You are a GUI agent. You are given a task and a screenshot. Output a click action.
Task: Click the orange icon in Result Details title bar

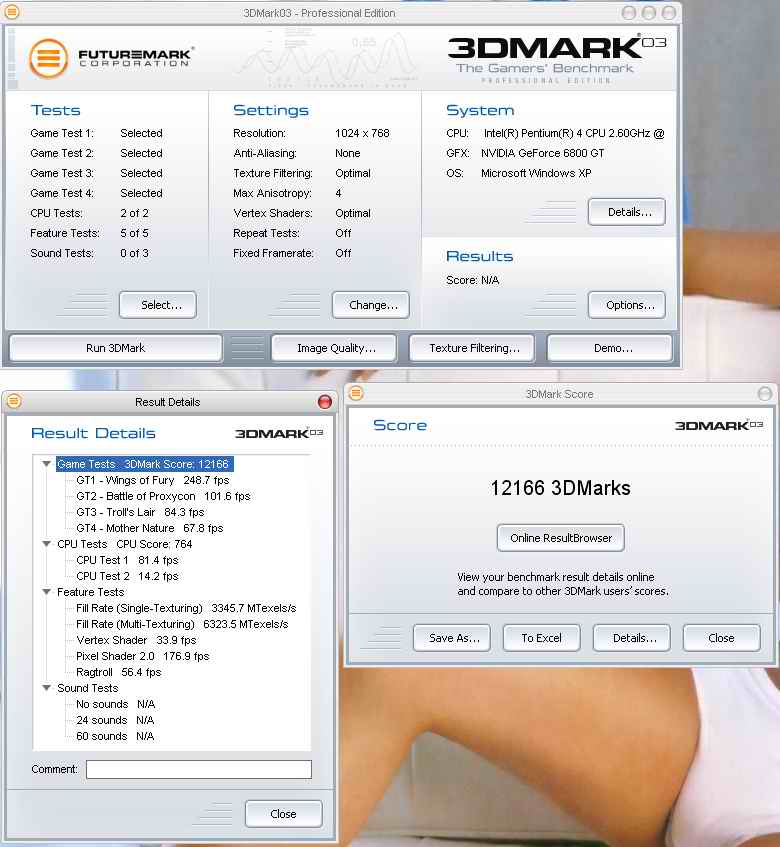pos(14,401)
